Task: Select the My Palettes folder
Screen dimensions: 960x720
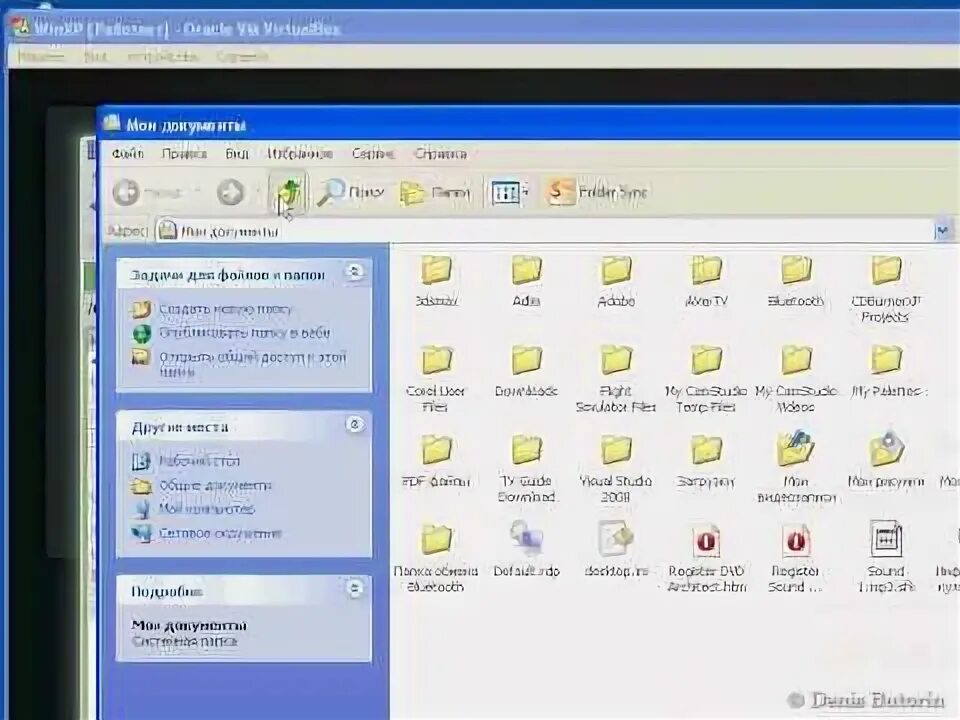Action: 887,372
